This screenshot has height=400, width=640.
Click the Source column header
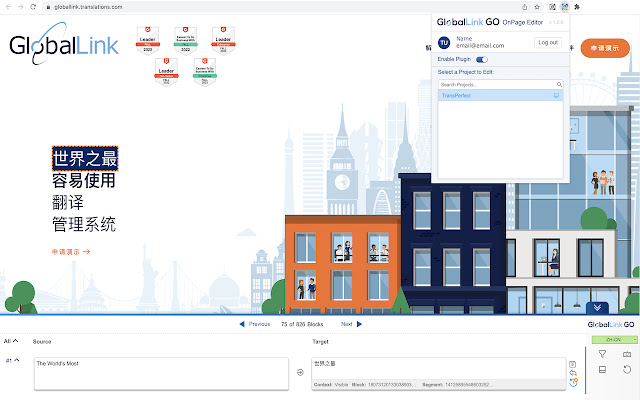point(42,342)
